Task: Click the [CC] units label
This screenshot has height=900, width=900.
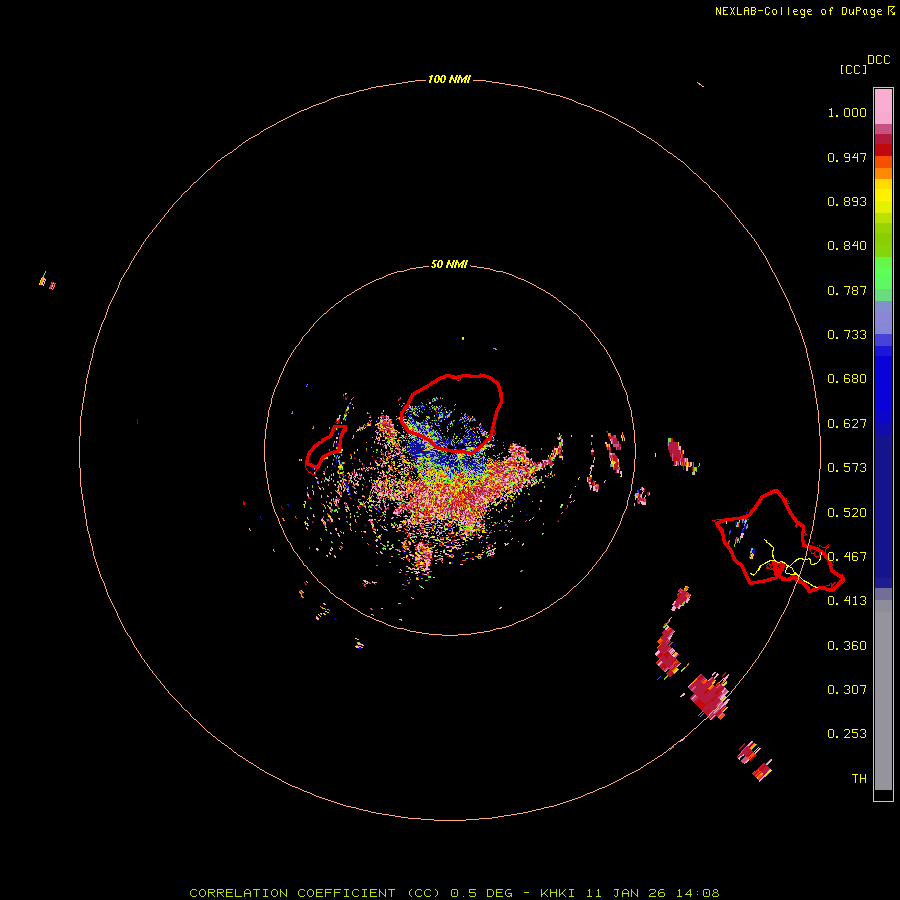Action: point(853,69)
